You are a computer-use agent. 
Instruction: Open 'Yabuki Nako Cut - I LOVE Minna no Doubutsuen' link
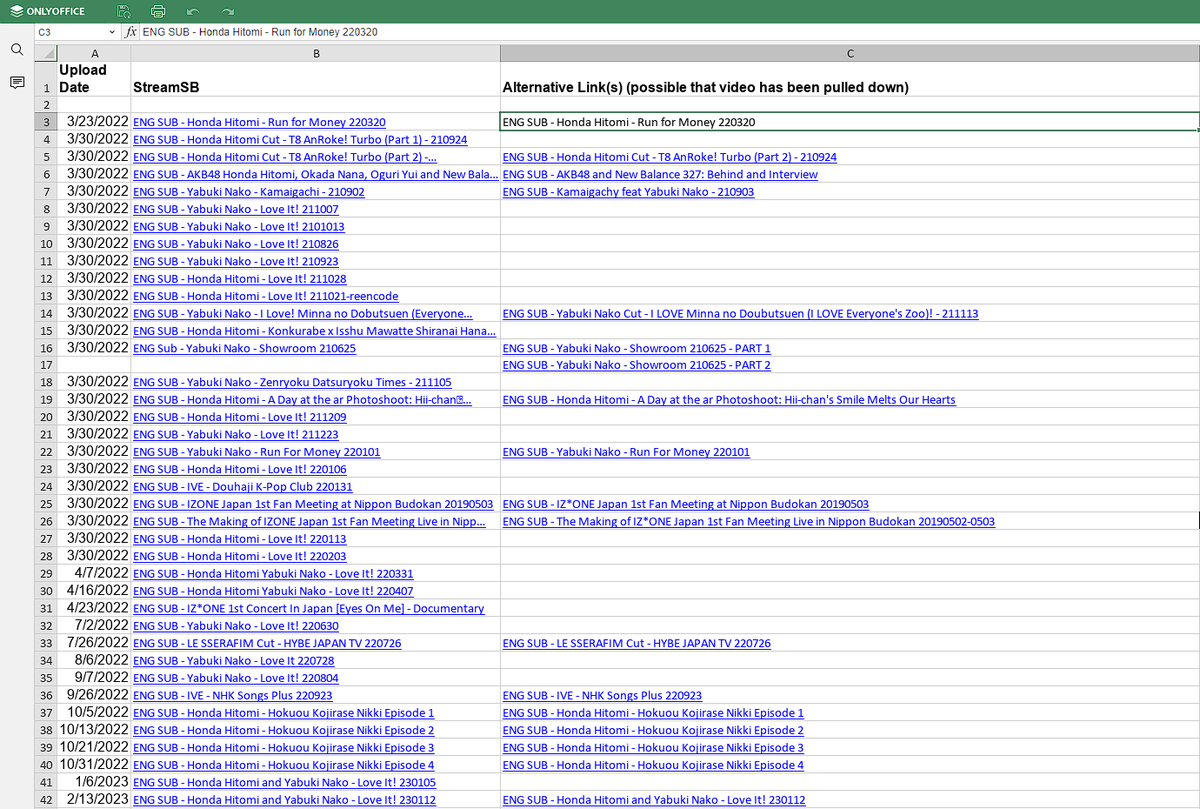pos(740,313)
